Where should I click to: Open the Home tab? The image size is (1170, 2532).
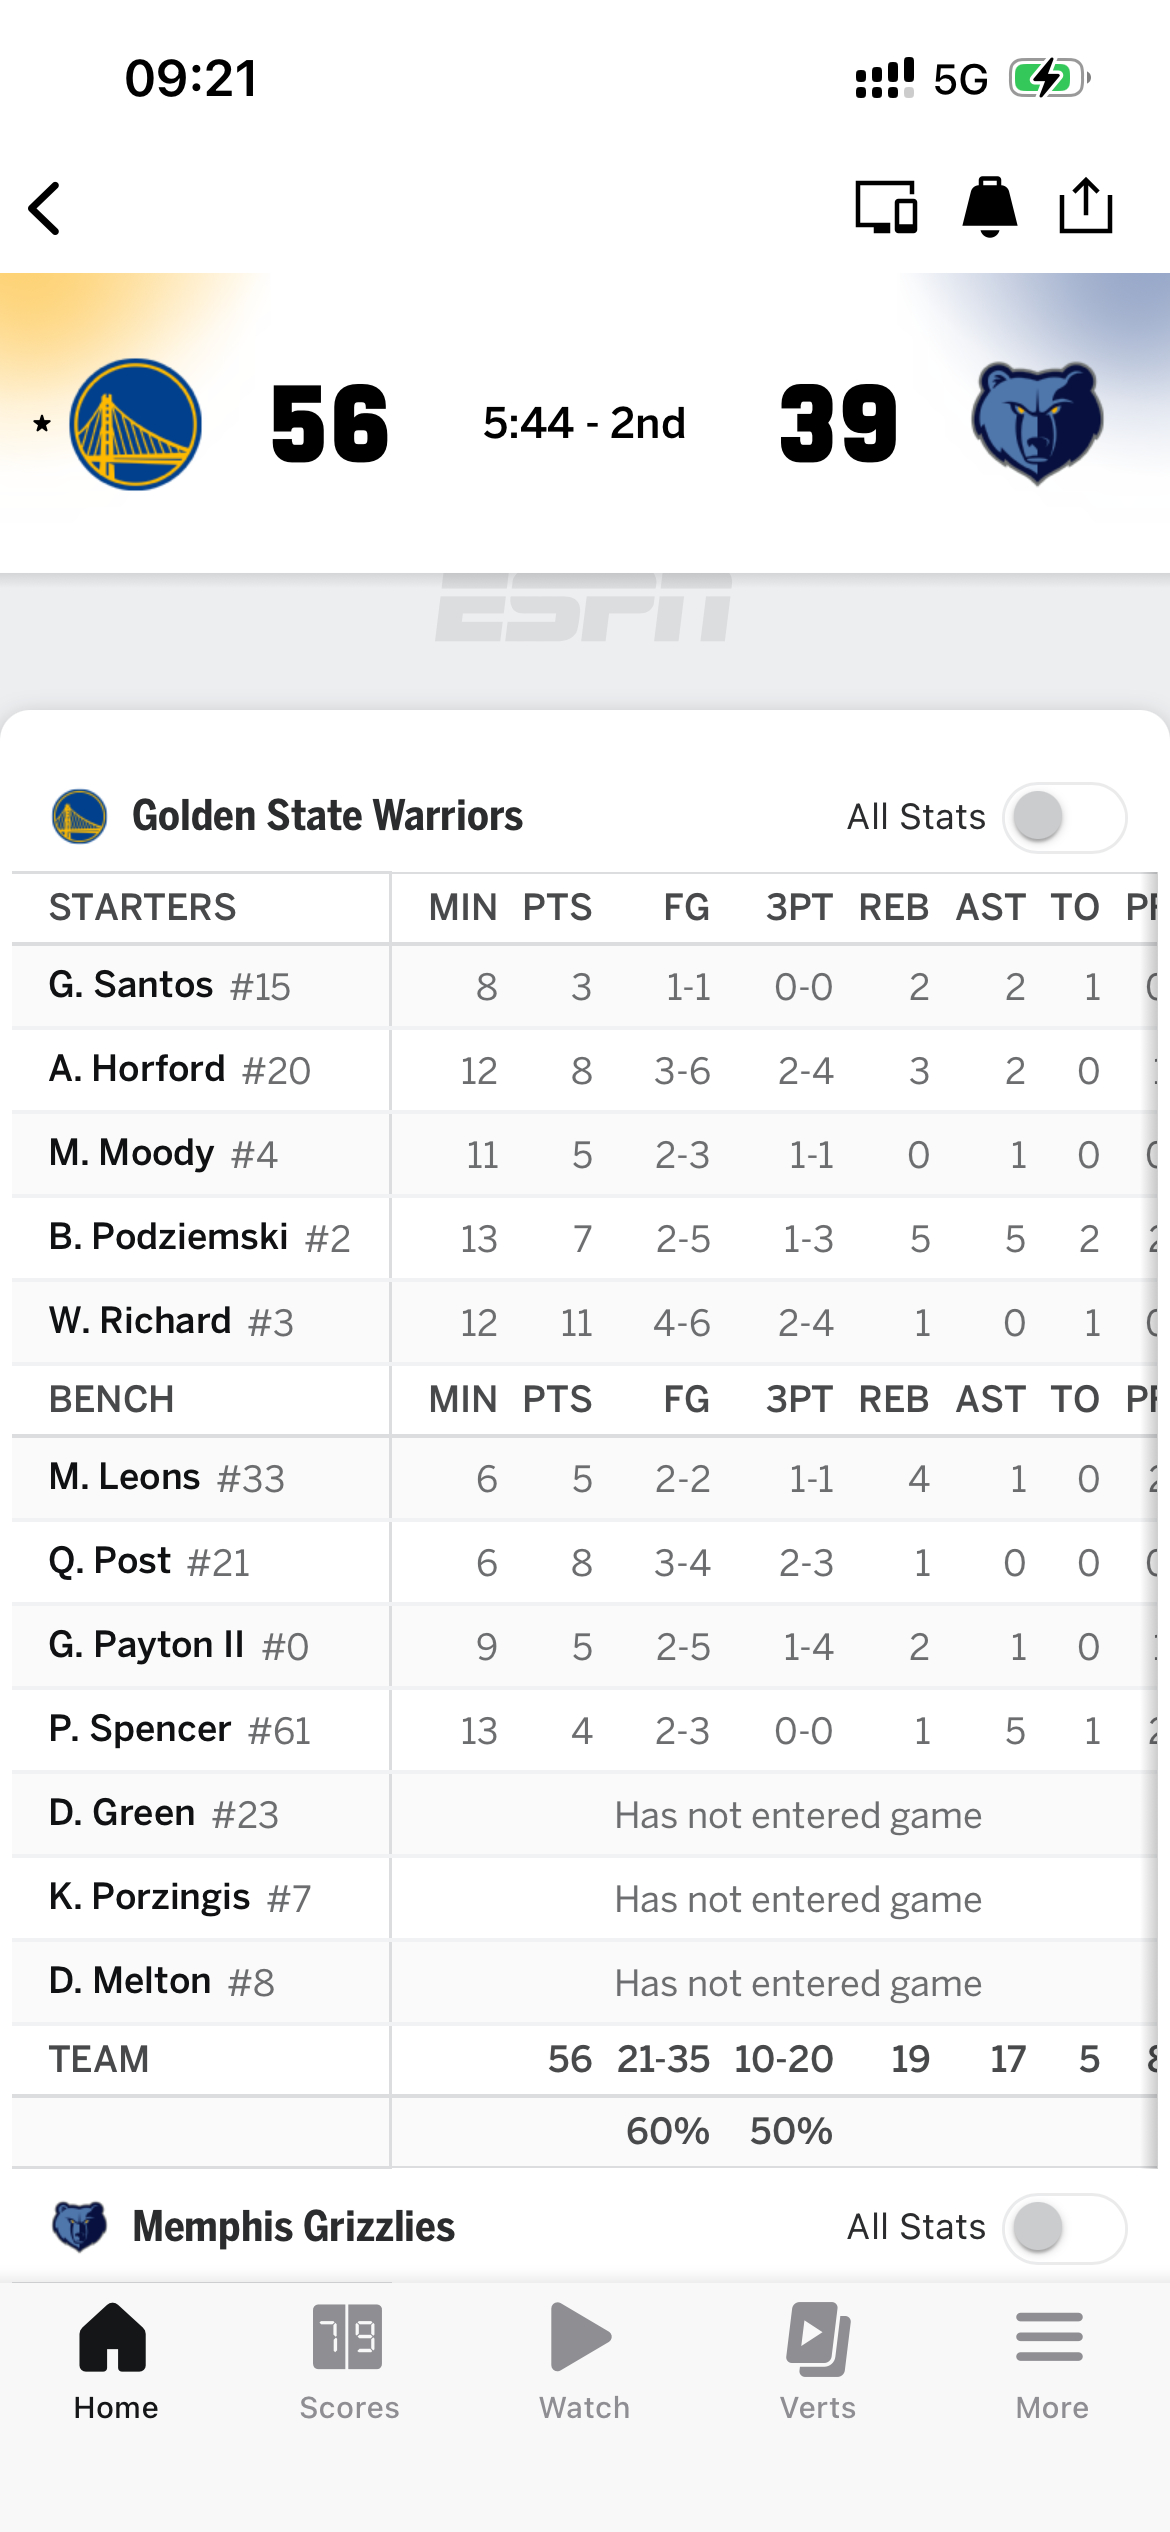pos(115,2362)
